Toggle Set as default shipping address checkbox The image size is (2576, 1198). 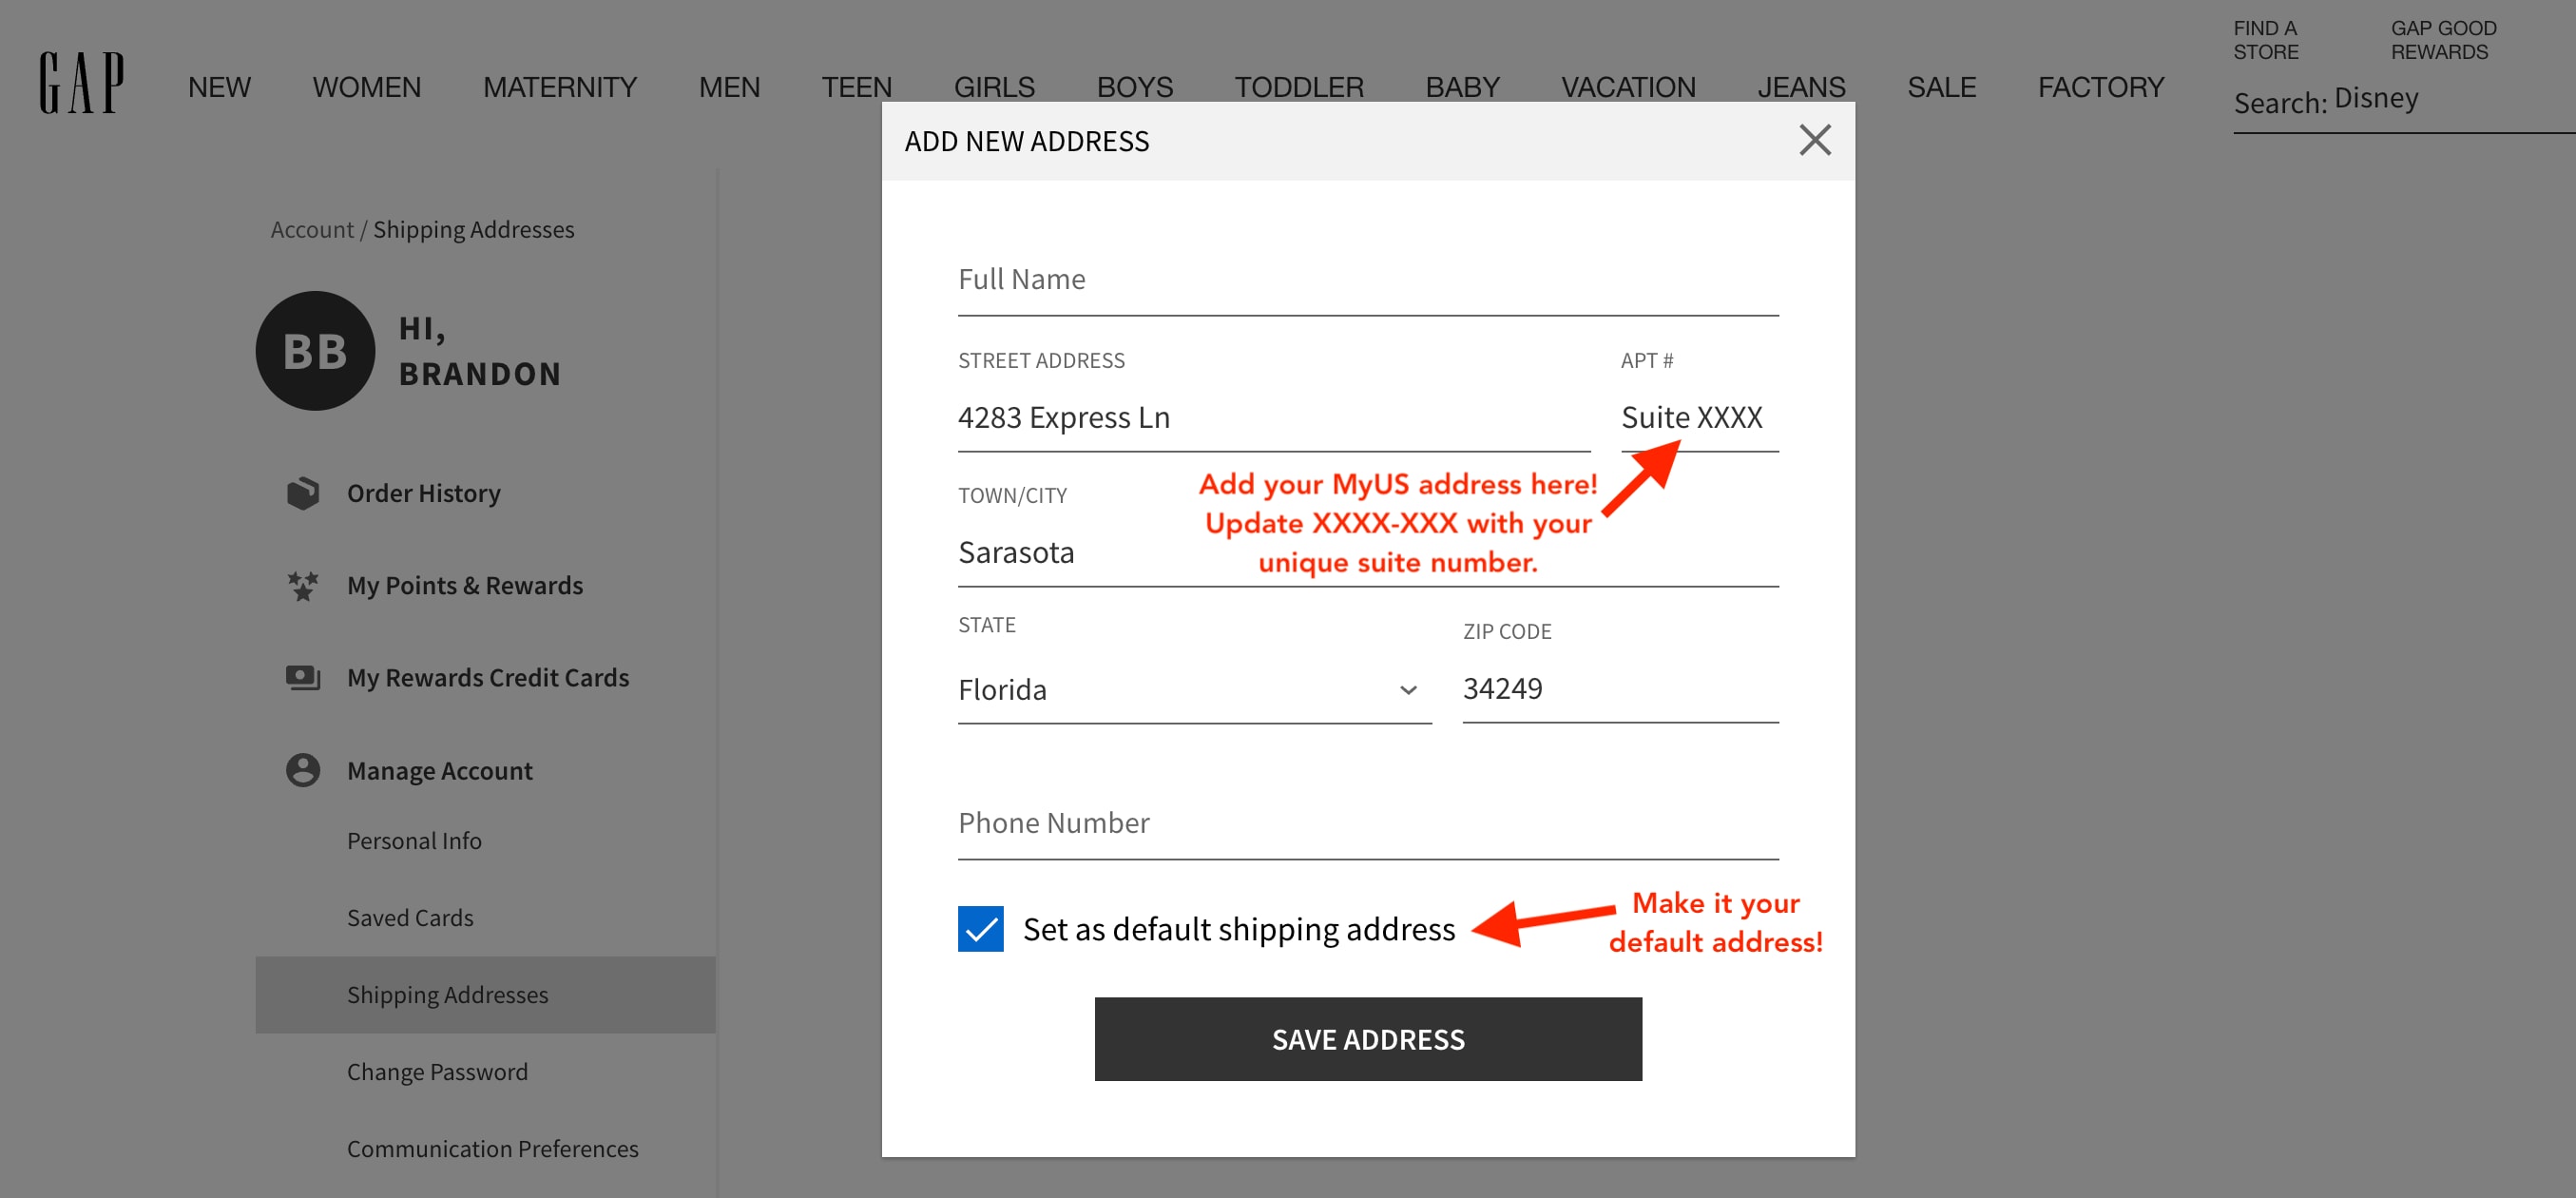click(x=980, y=929)
